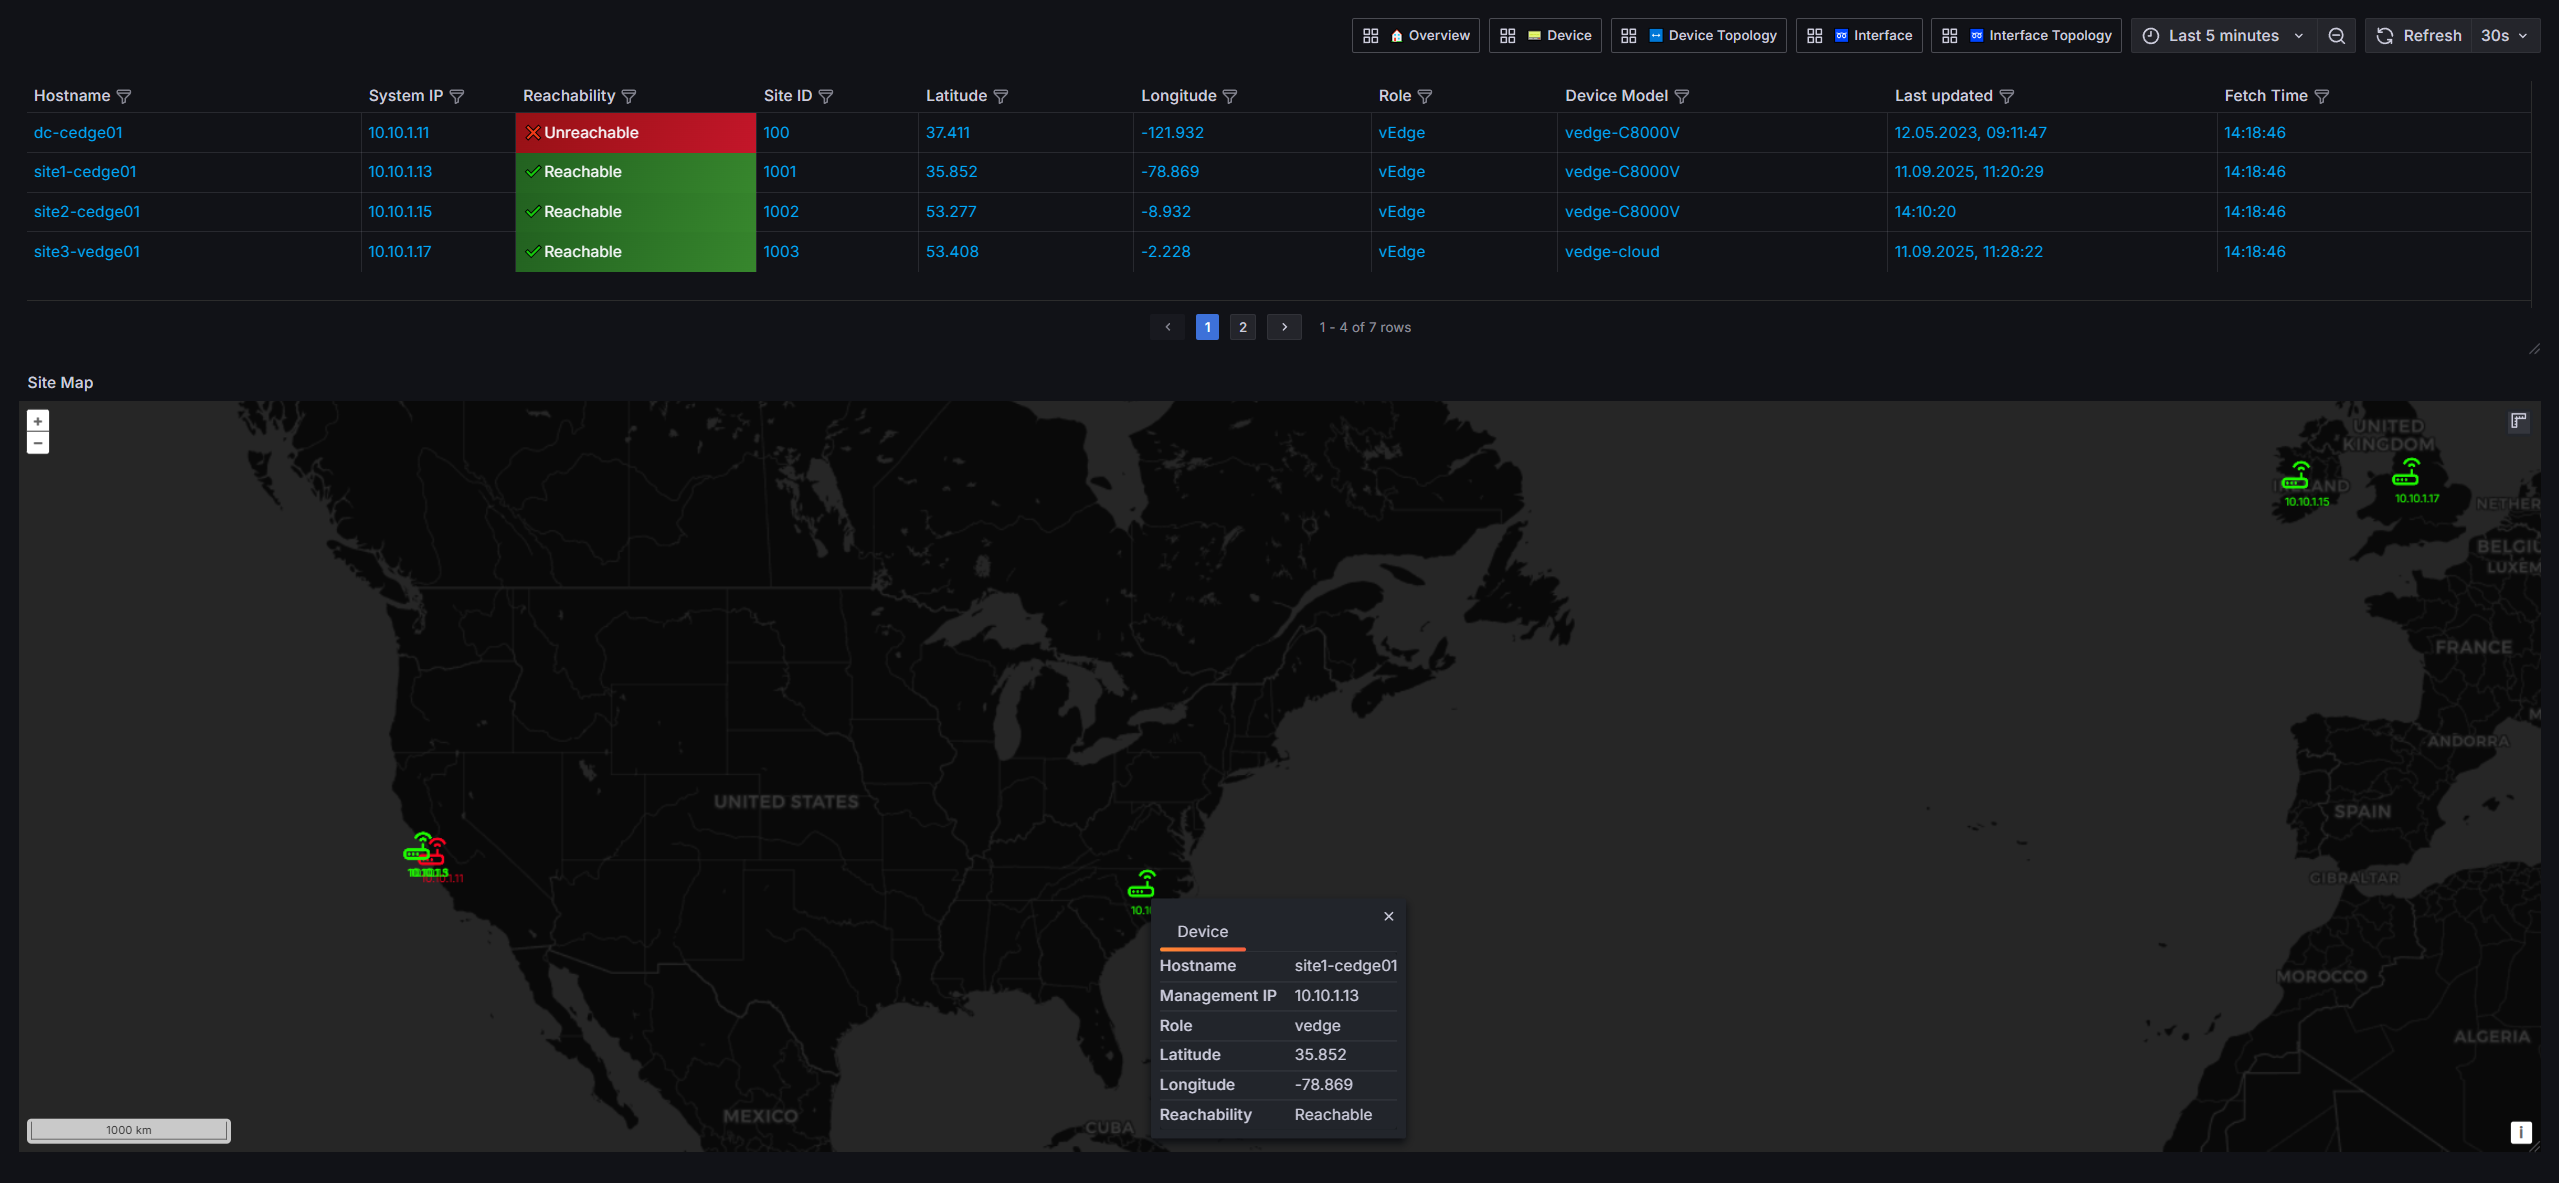Close the Device popup on the map
The image size is (2559, 1183).
coord(1389,916)
